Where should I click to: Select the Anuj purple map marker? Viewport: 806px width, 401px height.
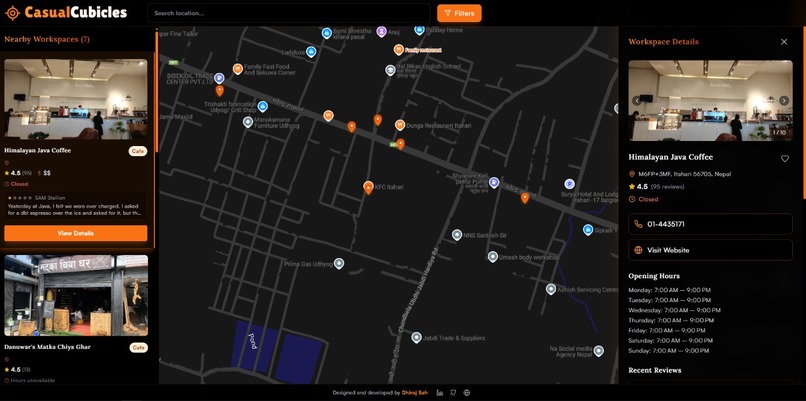(381, 32)
